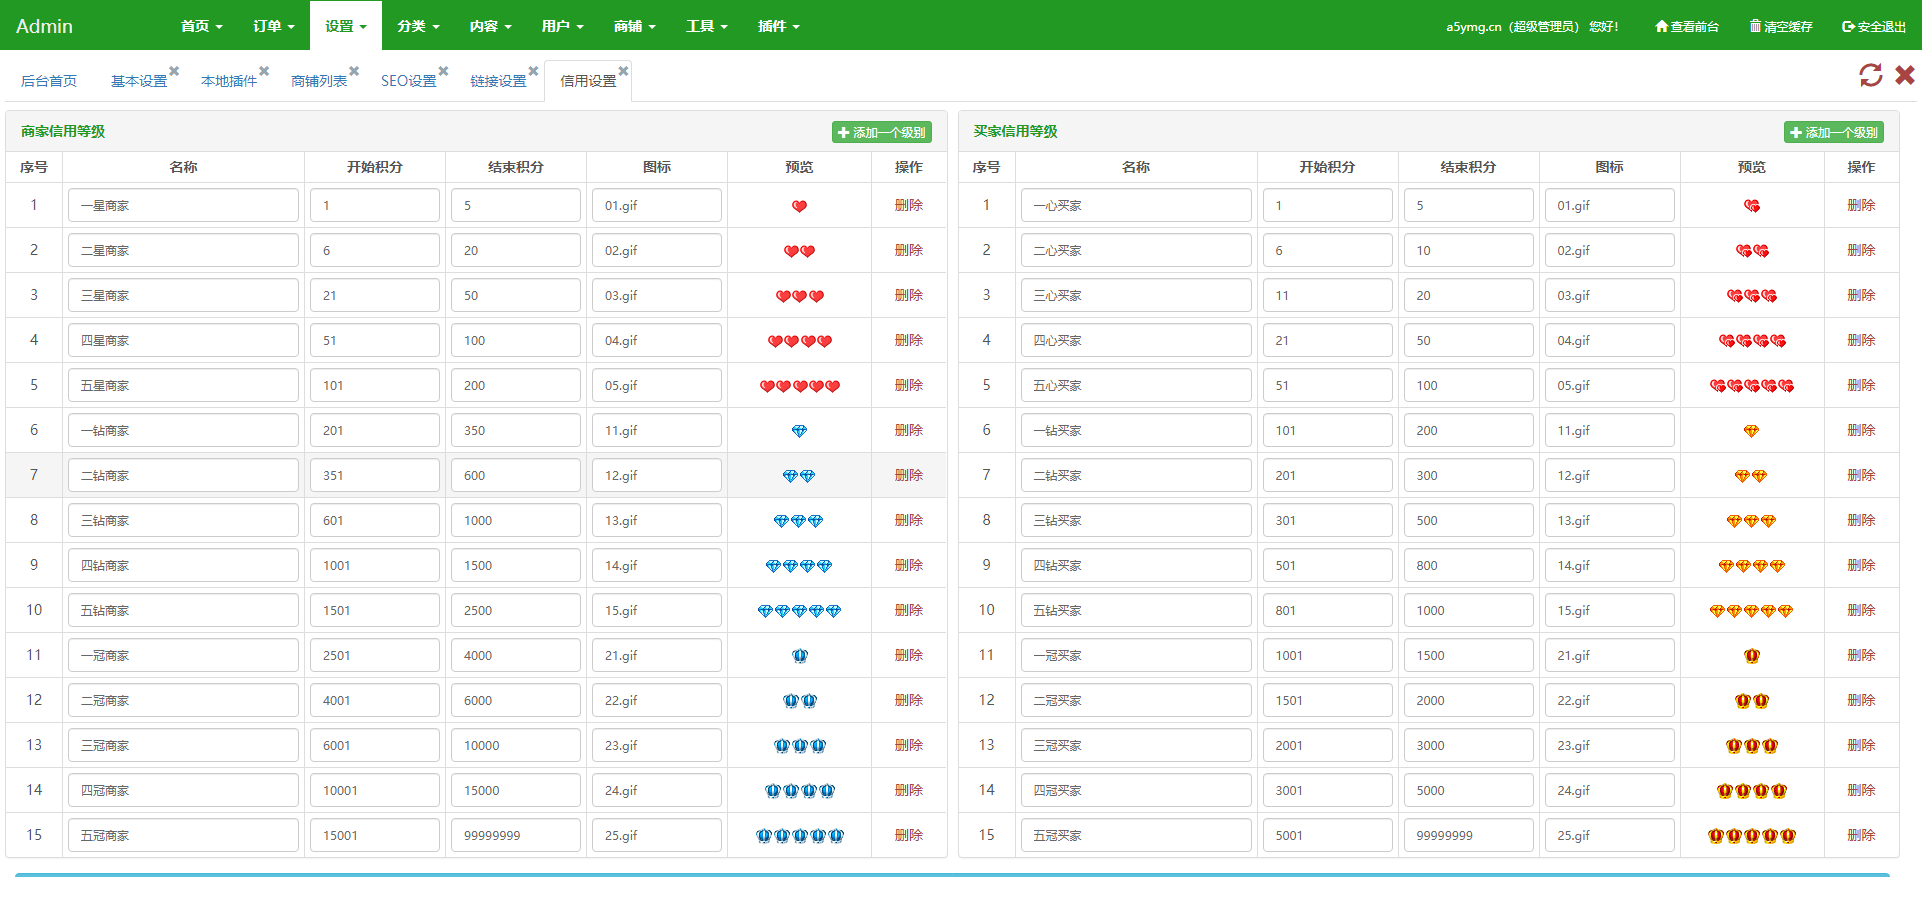Close the SEO设置 tab with its x
Screen dimensions: 1922x907
pos(444,71)
